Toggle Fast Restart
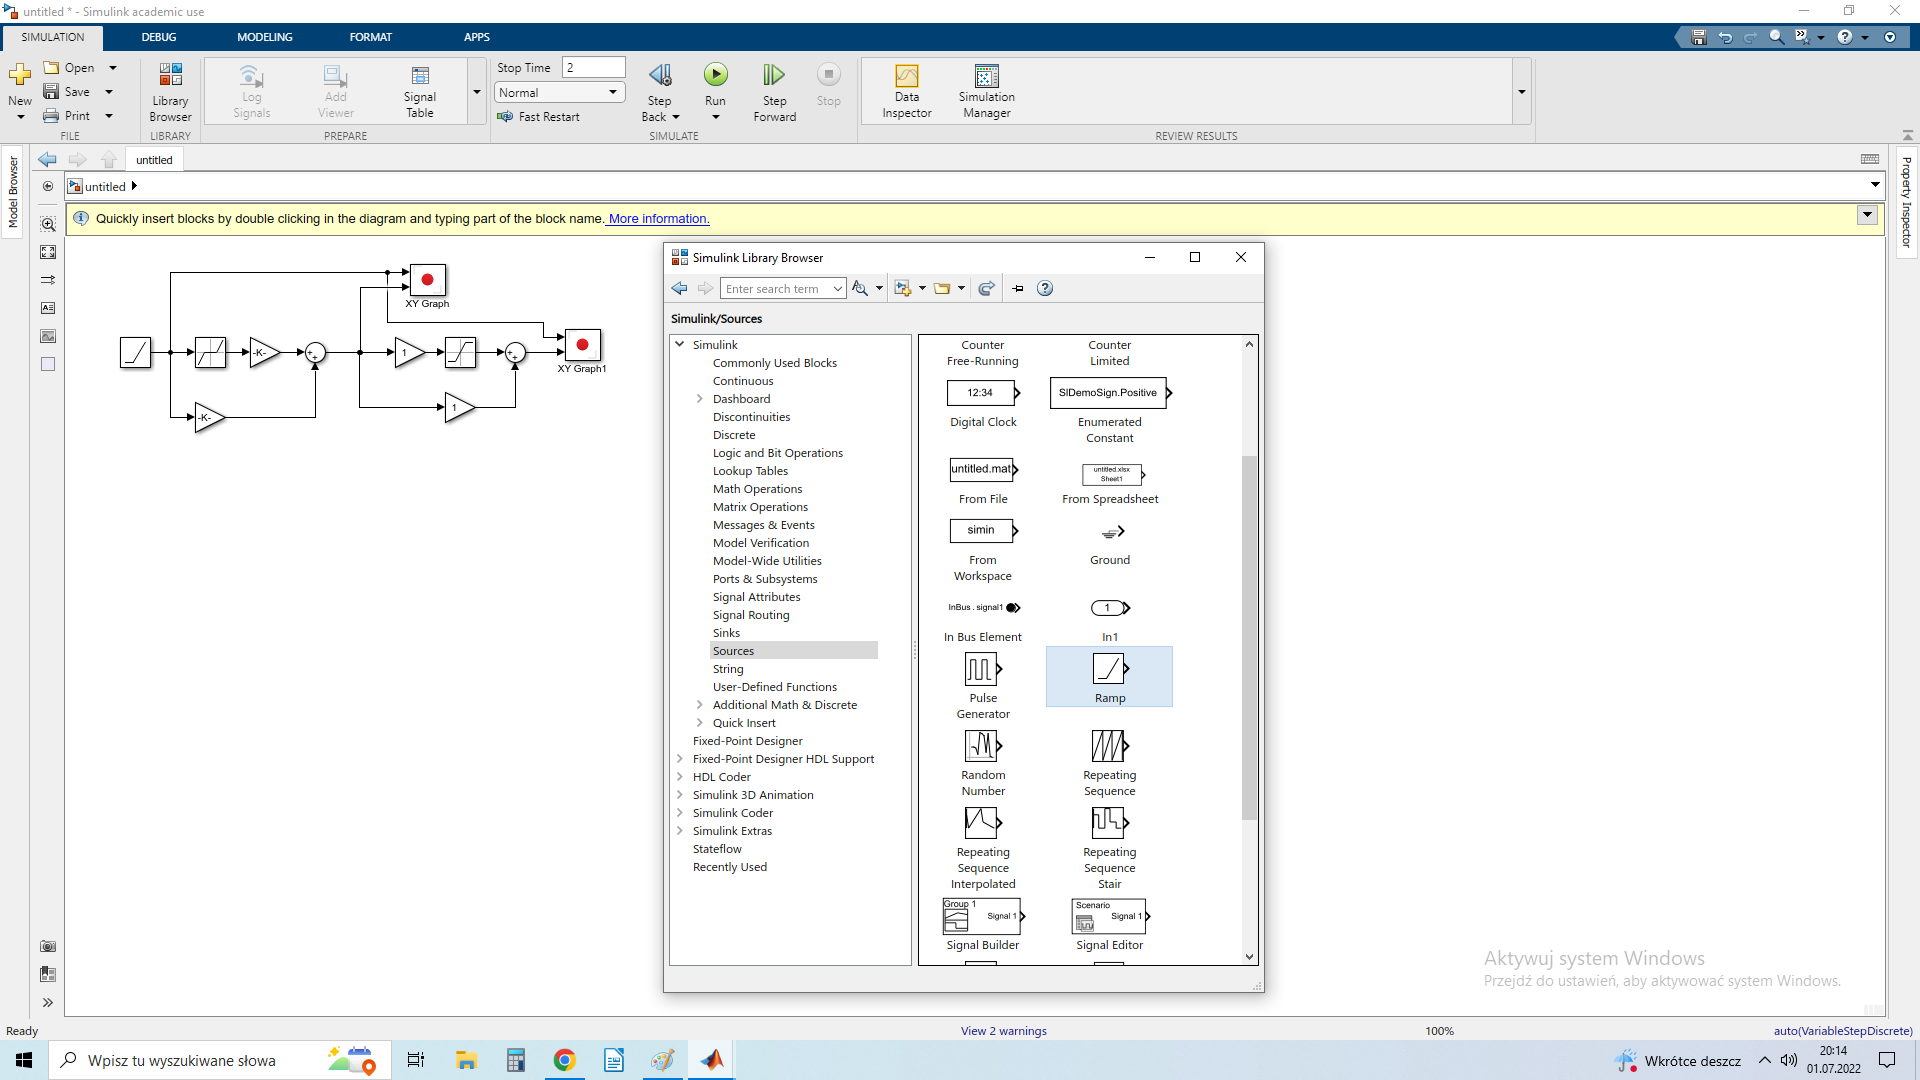The height and width of the screenshot is (1080, 1920). click(538, 116)
